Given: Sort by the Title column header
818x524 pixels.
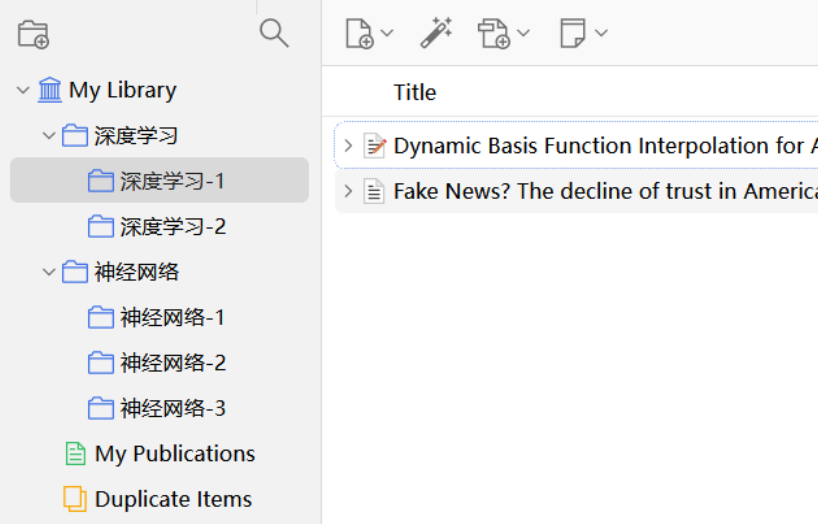Looking at the screenshot, I should tap(415, 92).
